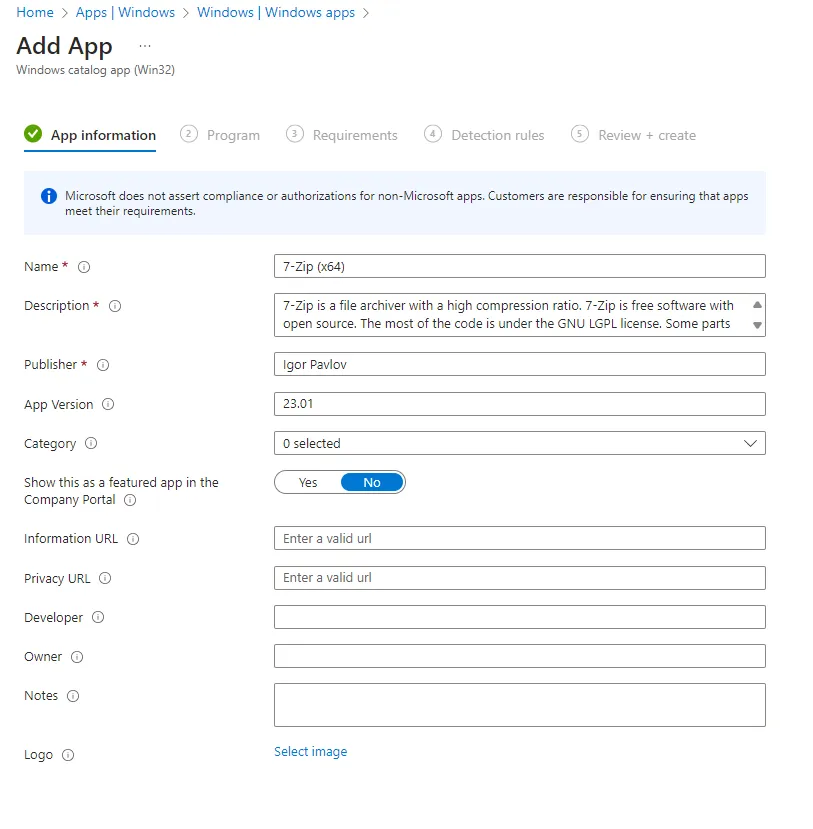Click the Information URL info icon
The width and height of the screenshot is (813, 829).
pos(133,539)
